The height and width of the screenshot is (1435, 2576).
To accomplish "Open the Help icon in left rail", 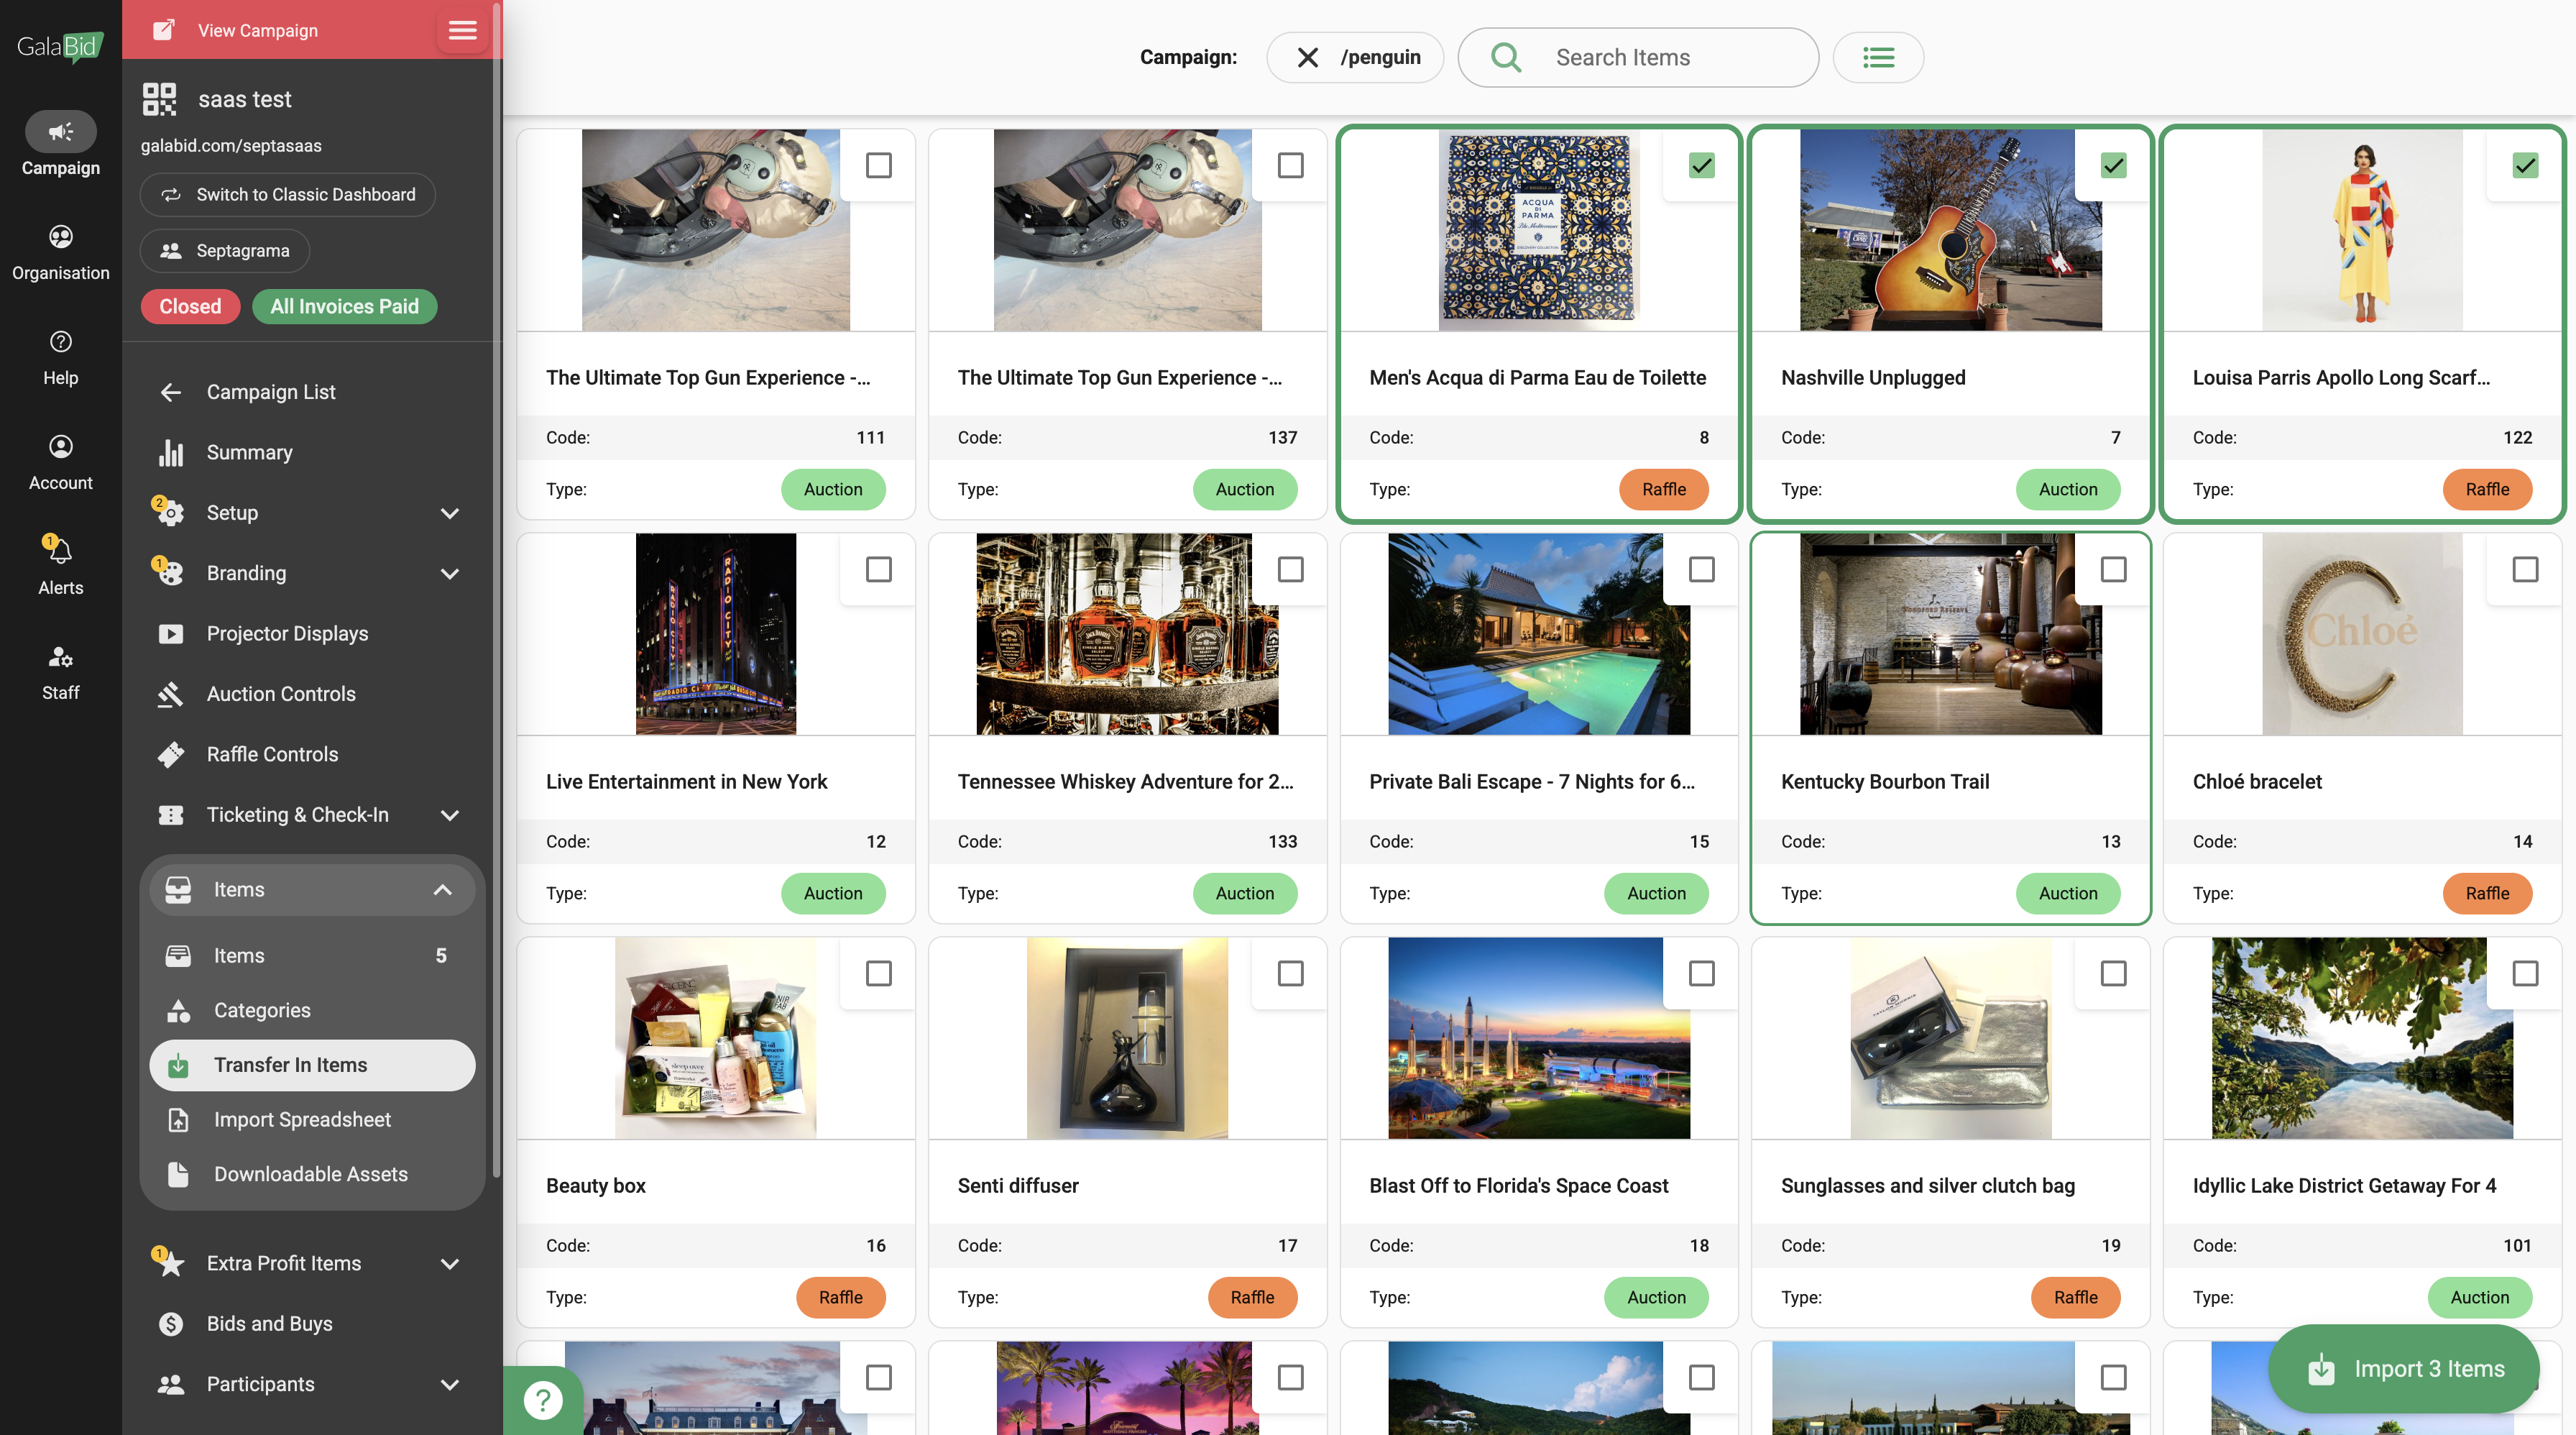I will (60, 343).
